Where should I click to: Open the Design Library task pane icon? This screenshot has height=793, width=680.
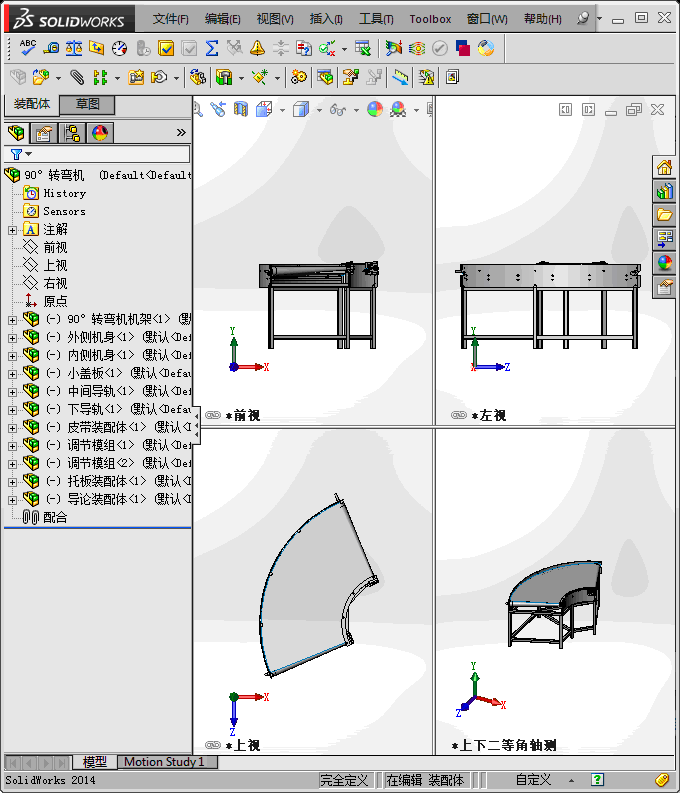[664, 191]
